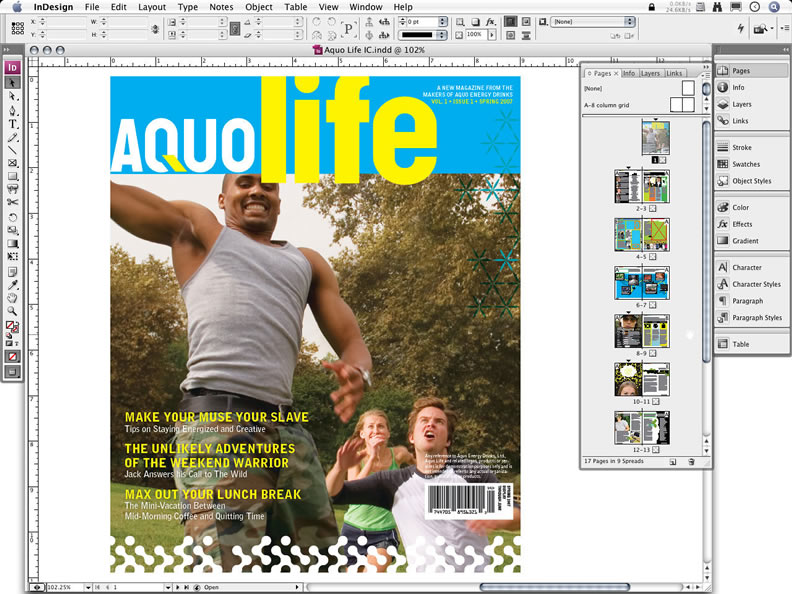The width and height of the screenshot is (792, 594).
Task: Toggle No text wrap button
Action: point(511,22)
